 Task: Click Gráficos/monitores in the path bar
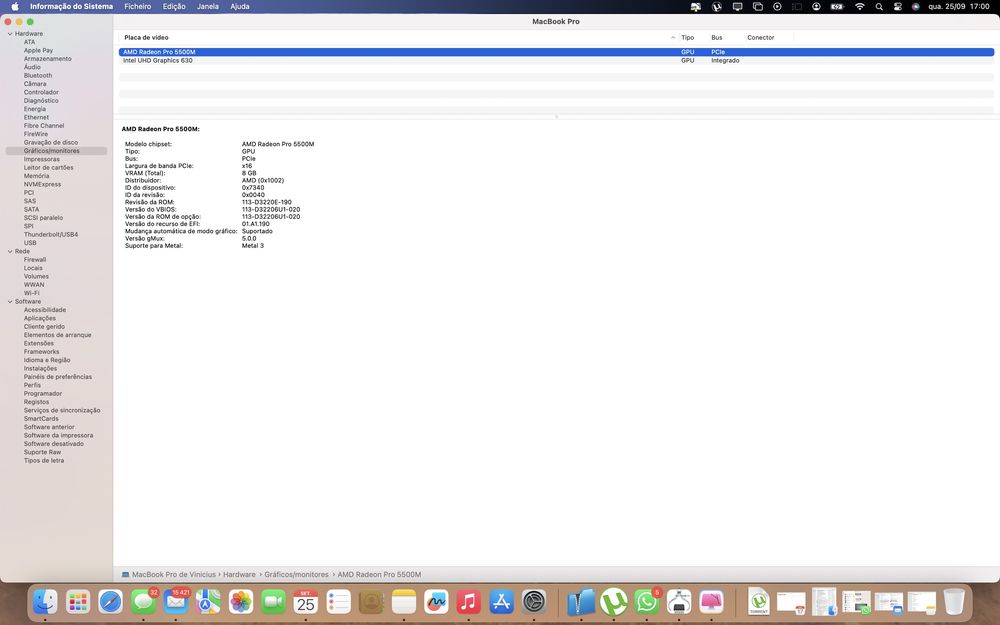click(x=297, y=575)
